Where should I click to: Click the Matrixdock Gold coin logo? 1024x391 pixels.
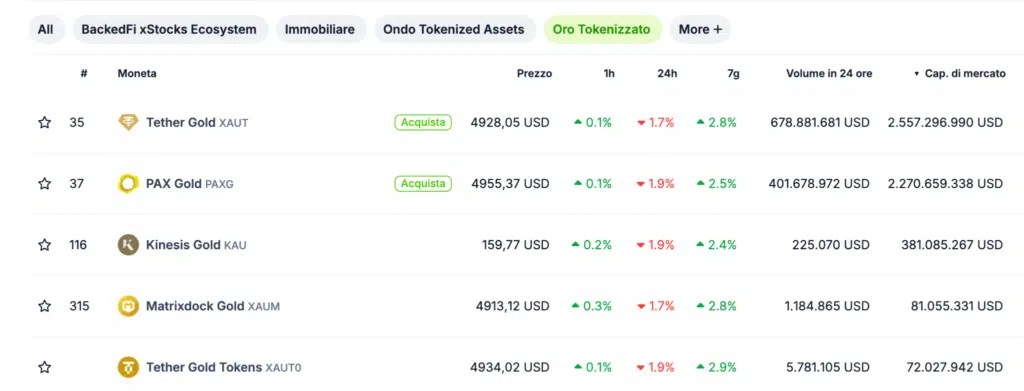pos(128,306)
